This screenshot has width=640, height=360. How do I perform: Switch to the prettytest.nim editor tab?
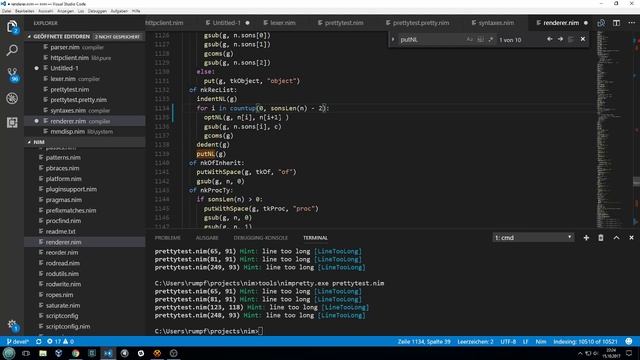[x=344, y=23]
